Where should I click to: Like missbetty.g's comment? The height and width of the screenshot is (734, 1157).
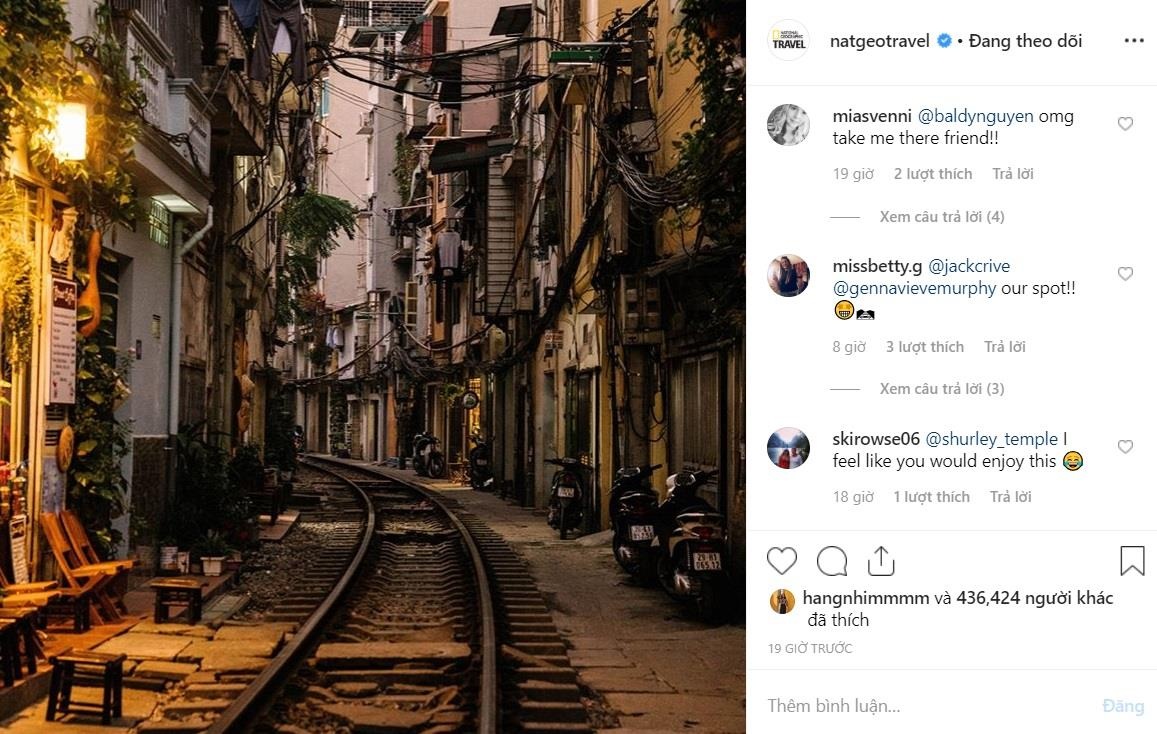pyautogui.click(x=1125, y=274)
